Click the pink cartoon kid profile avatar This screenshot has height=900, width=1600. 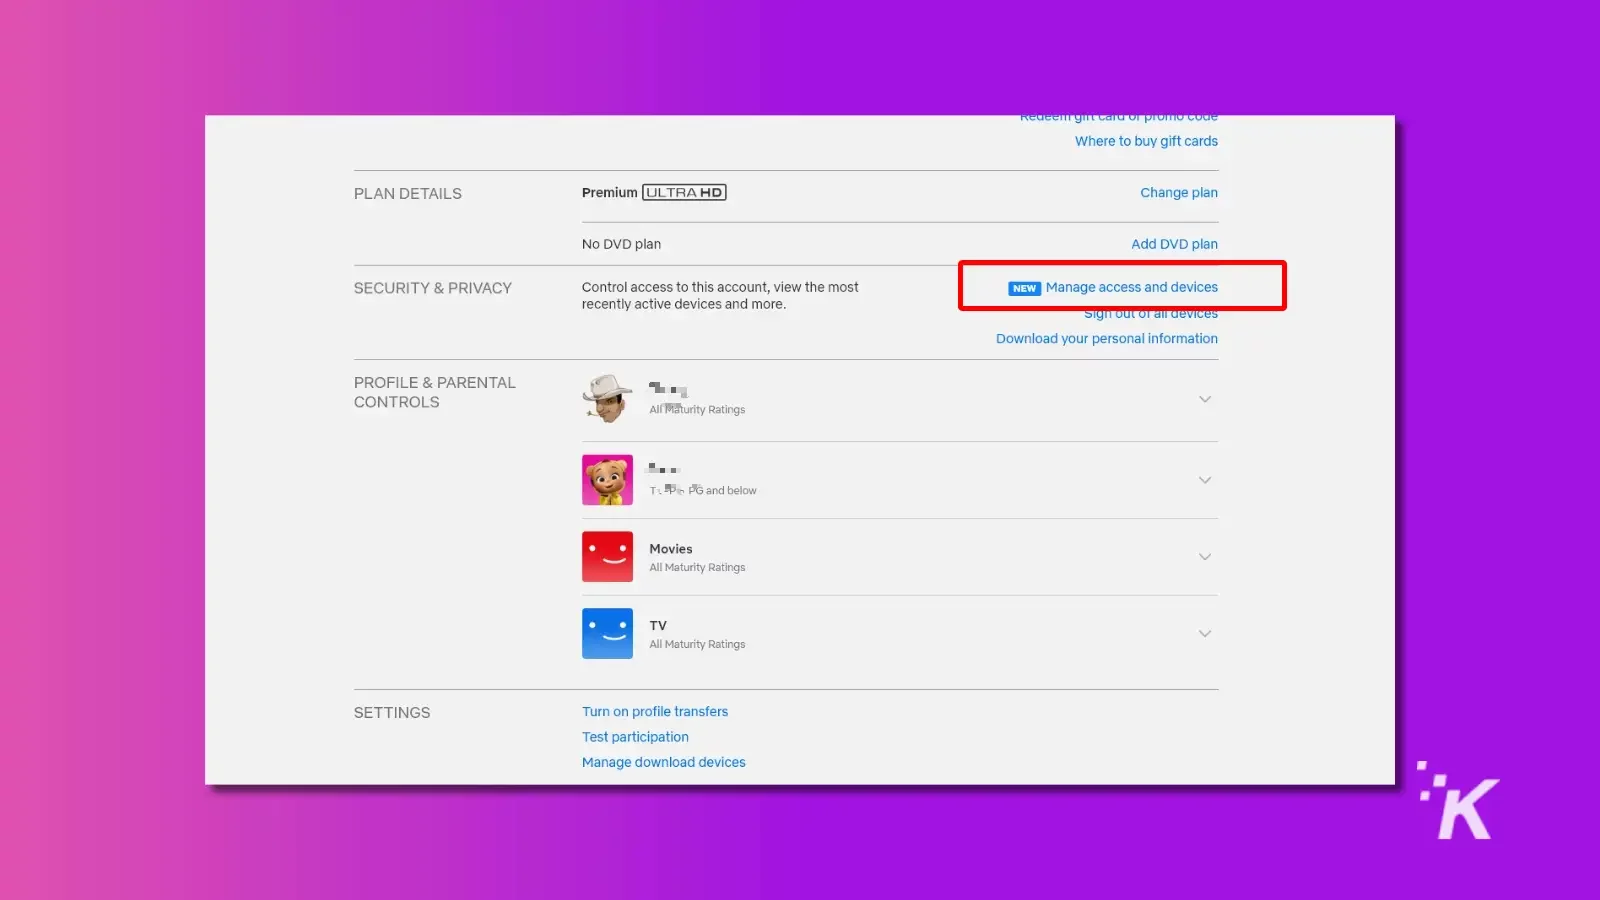[607, 480]
